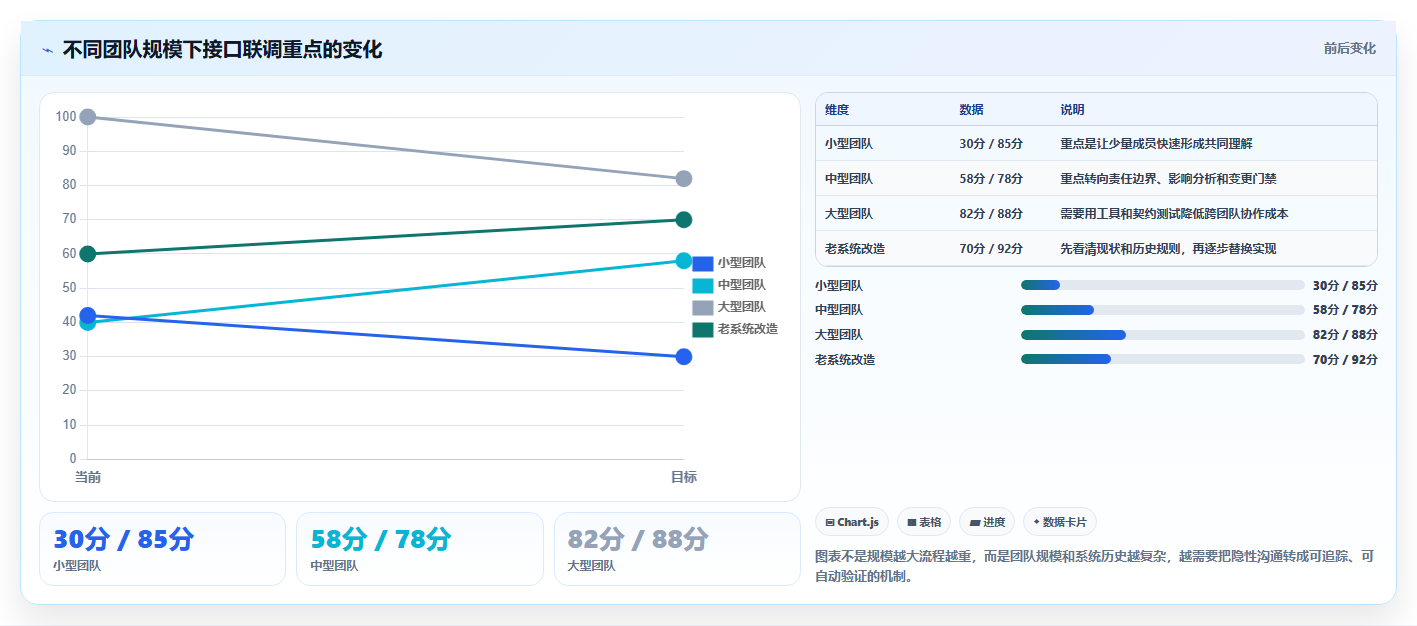This screenshot has width=1417, height=626.
Task: Click the 小型团队 data point at 目标
Action: click(x=684, y=357)
